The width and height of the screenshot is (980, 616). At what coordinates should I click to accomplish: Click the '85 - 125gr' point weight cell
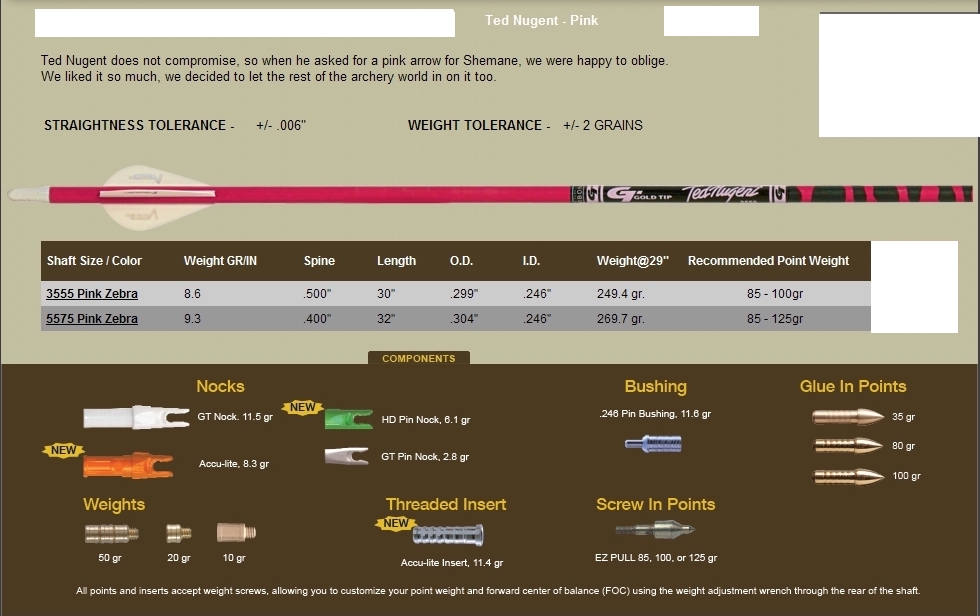(775, 319)
